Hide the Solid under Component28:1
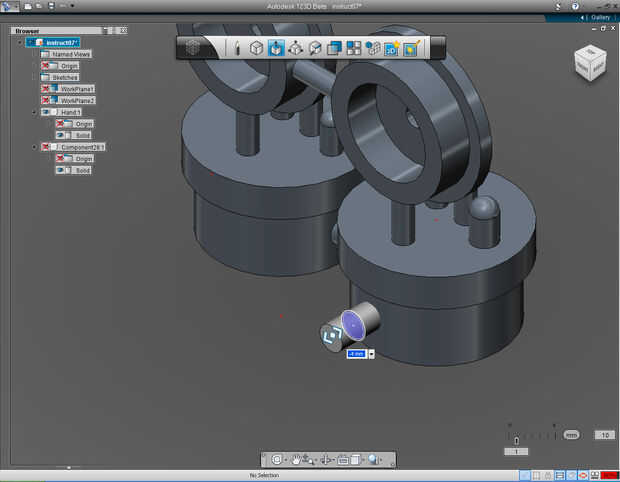This screenshot has width=620, height=482. (x=60, y=170)
